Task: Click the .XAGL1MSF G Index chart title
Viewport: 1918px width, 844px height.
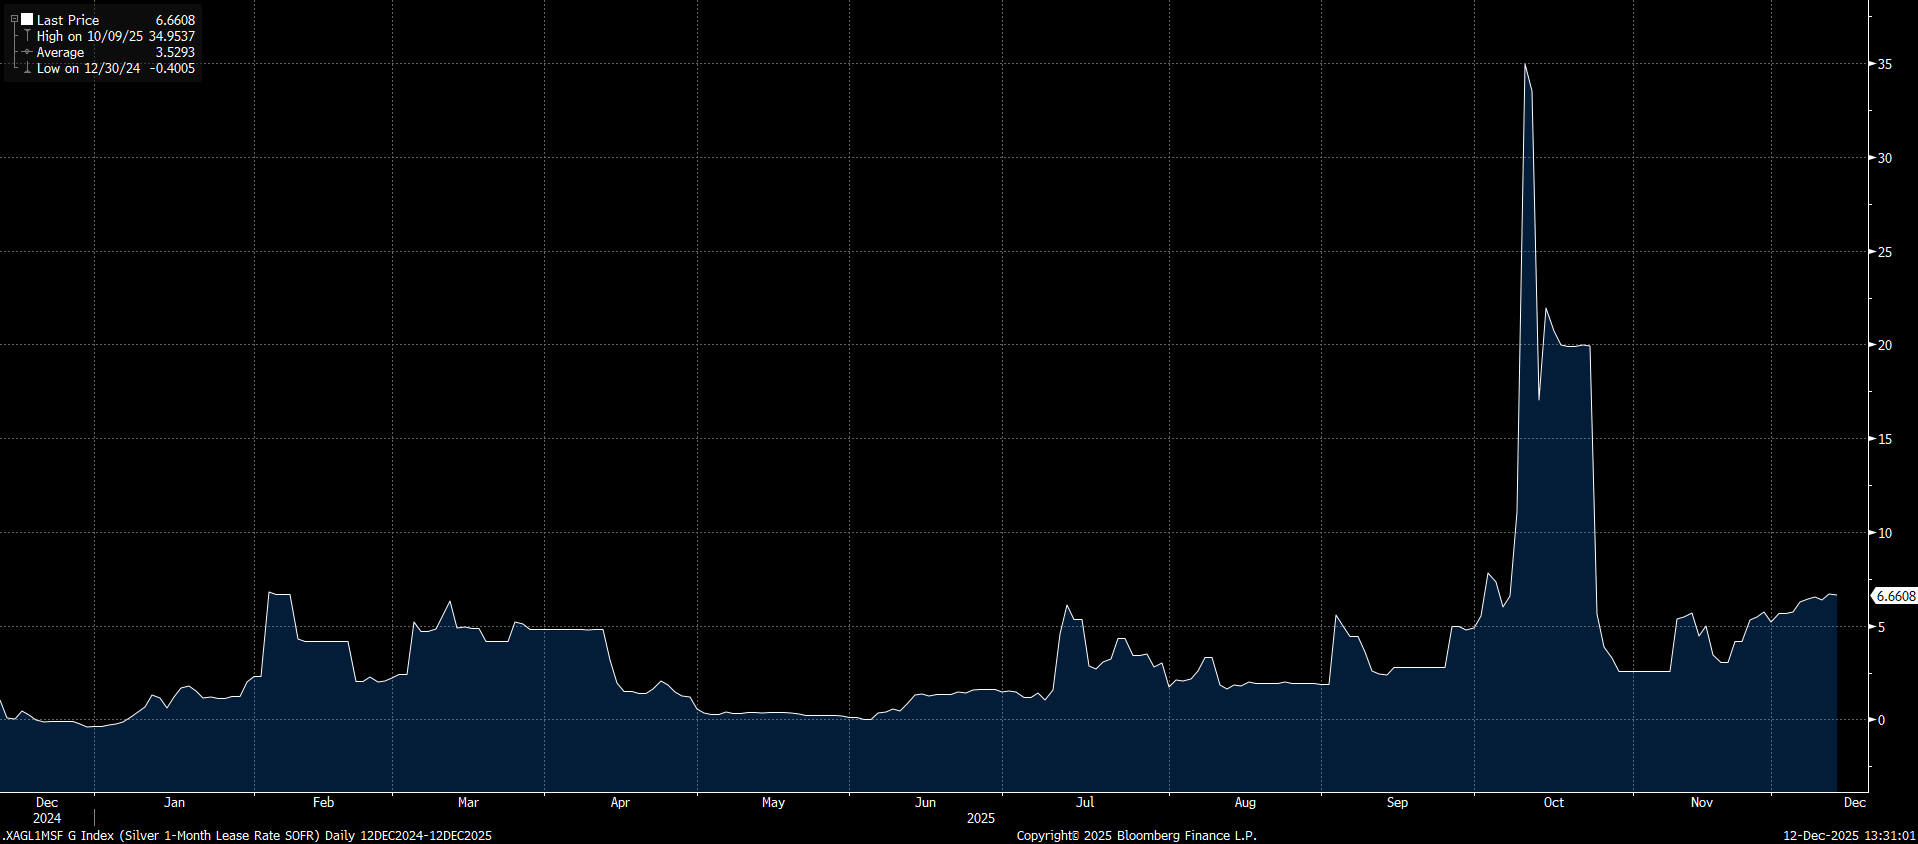Action: click(x=246, y=835)
